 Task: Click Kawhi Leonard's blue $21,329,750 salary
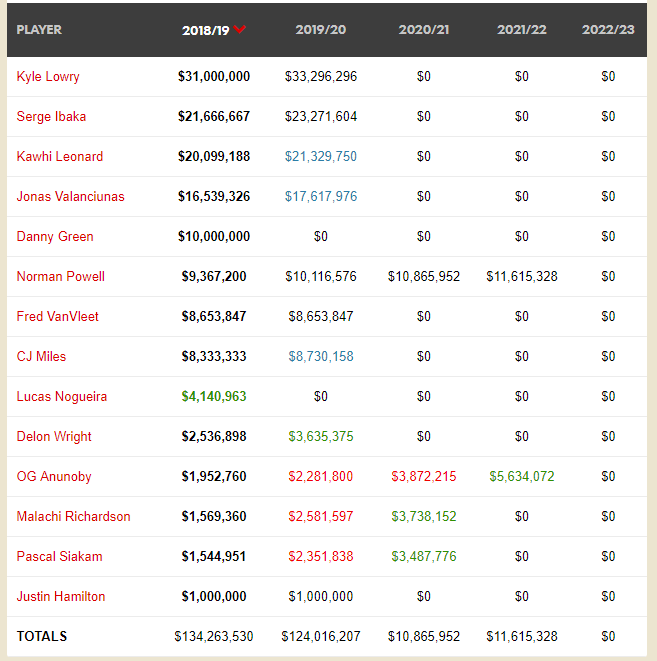(x=320, y=157)
